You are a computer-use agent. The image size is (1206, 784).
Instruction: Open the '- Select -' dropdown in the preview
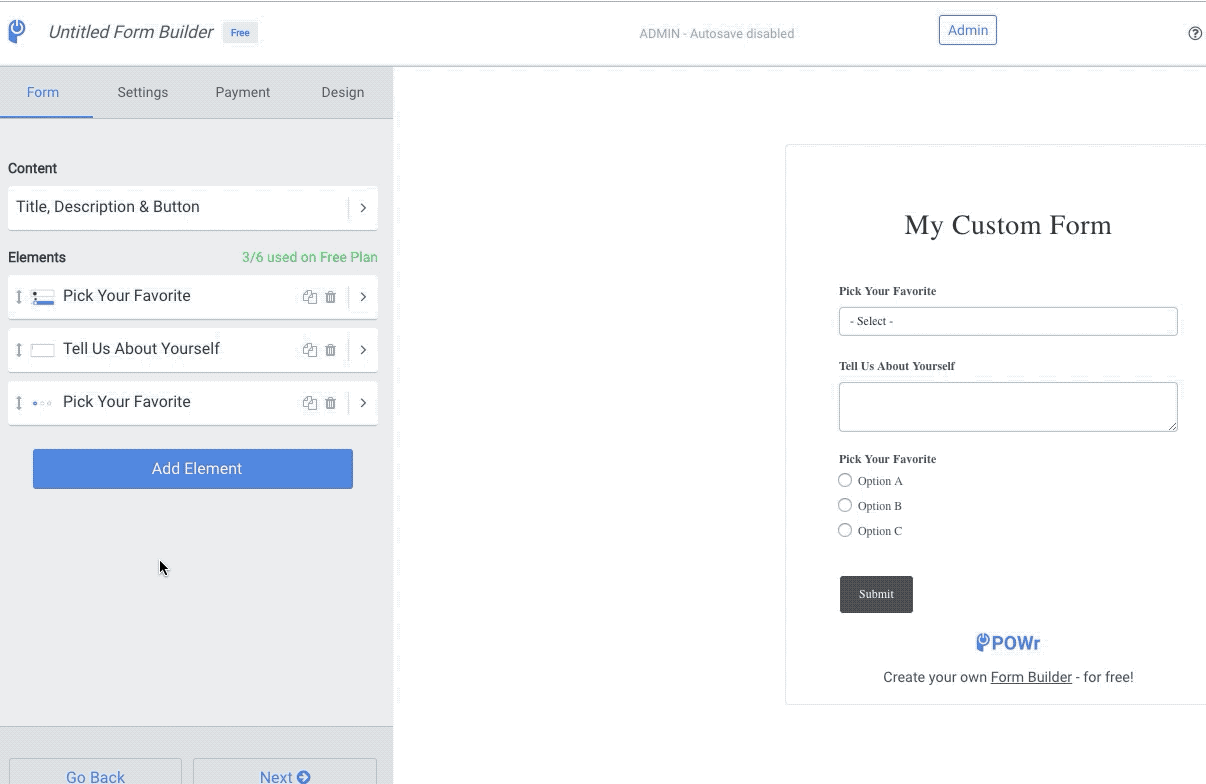[x=1007, y=321]
